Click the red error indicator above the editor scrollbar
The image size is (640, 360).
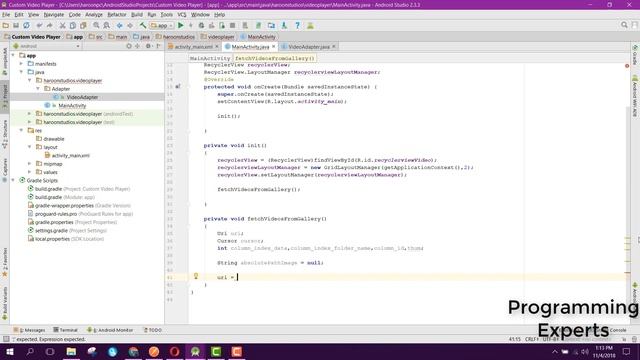pyautogui.click(x=627, y=66)
